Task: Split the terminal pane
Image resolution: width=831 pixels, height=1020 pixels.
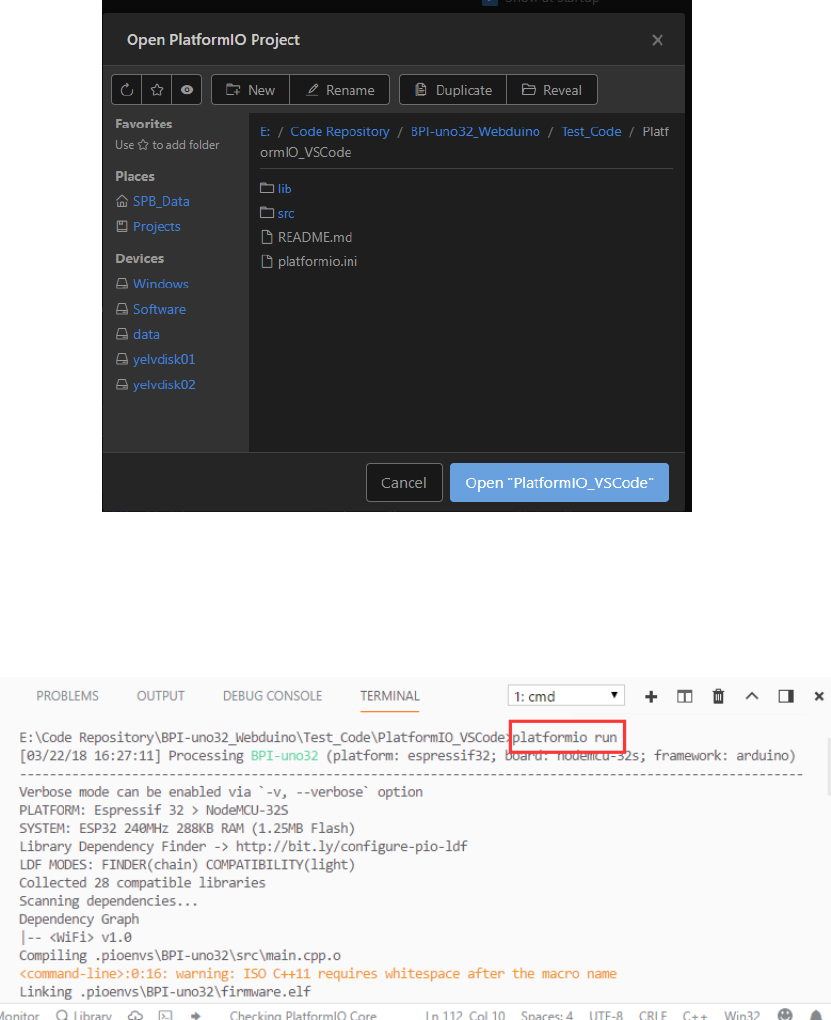Action: 685,697
